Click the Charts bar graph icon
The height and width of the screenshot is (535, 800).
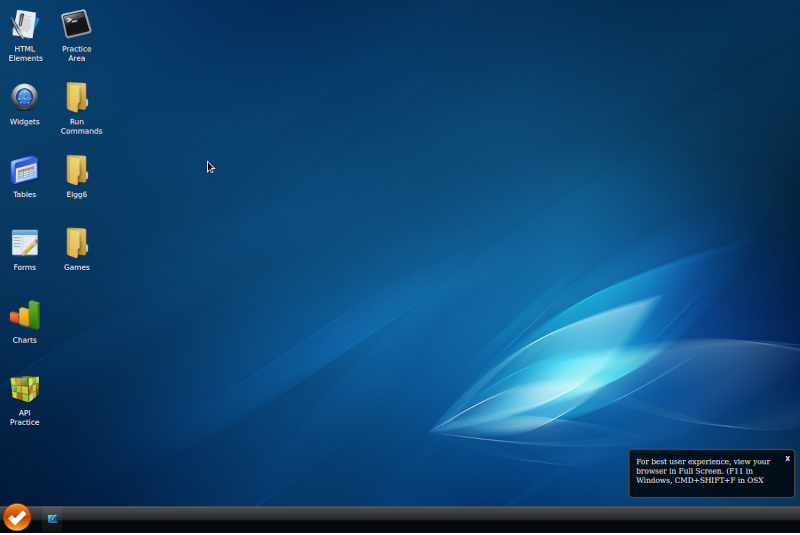pos(25,315)
